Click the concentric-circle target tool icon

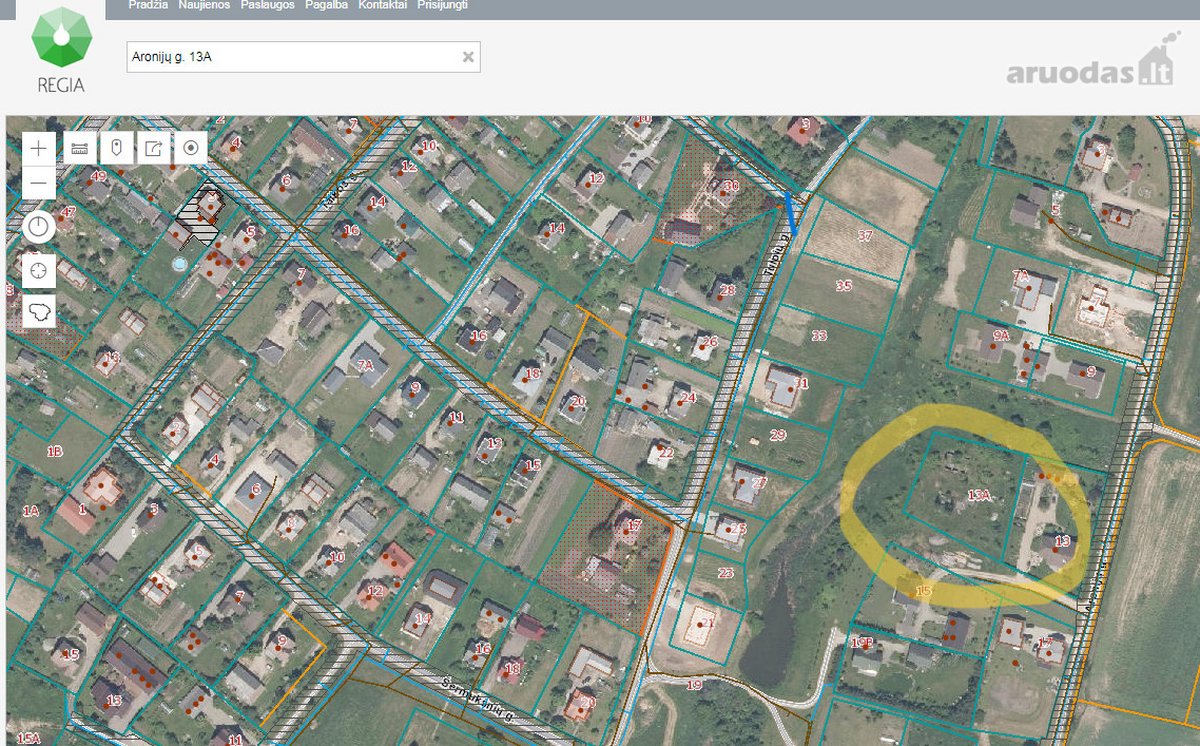click(x=191, y=149)
